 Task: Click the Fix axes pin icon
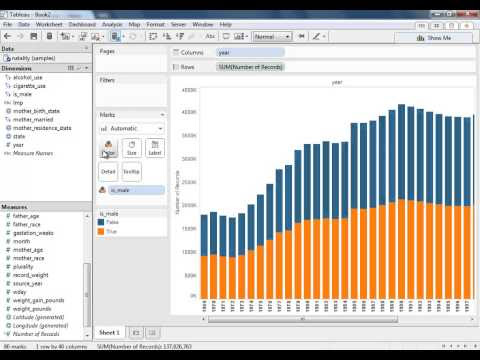pyautogui.click(x=302, y=36)
